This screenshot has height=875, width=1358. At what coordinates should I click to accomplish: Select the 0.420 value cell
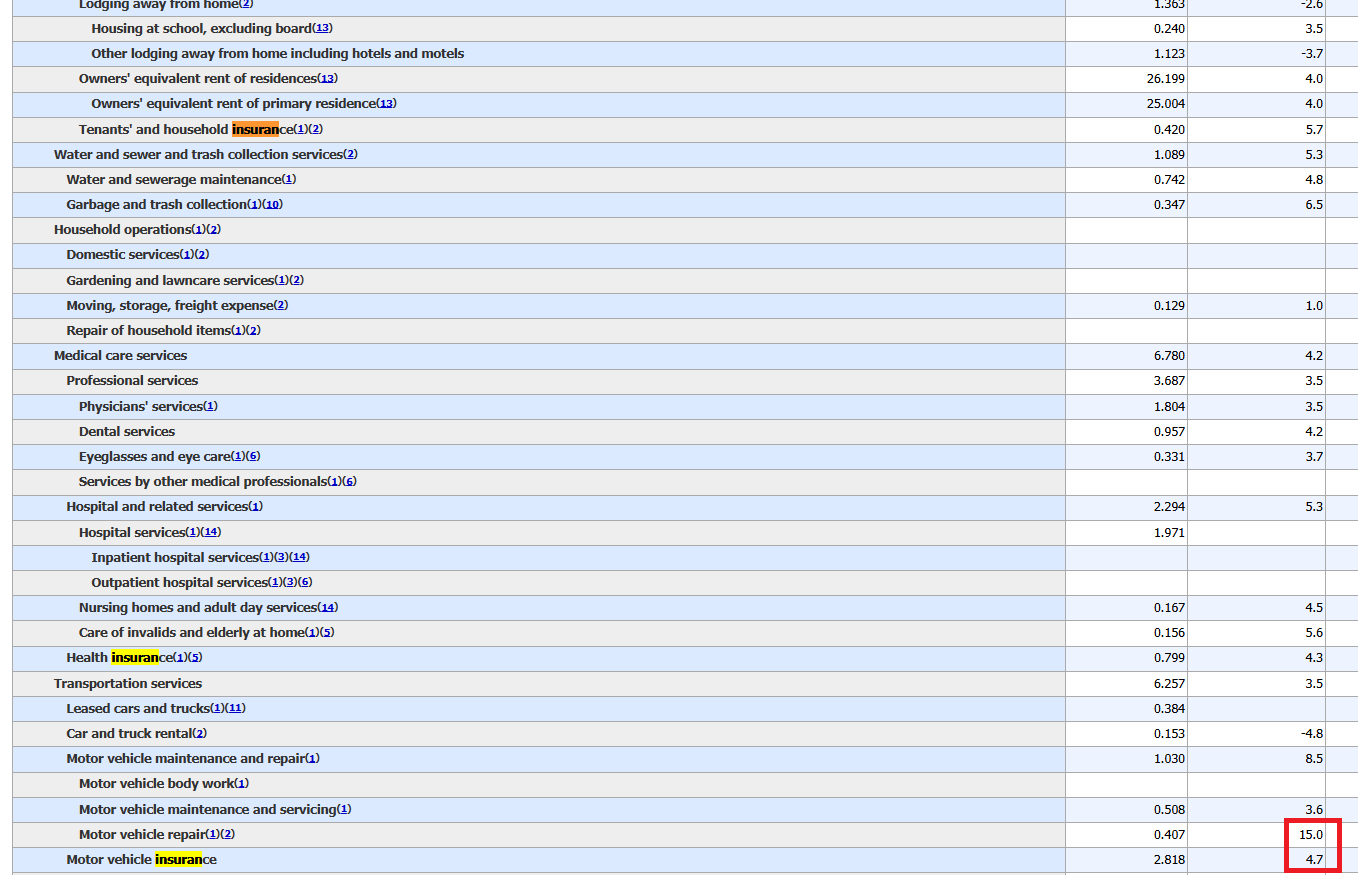[1126, 129]
